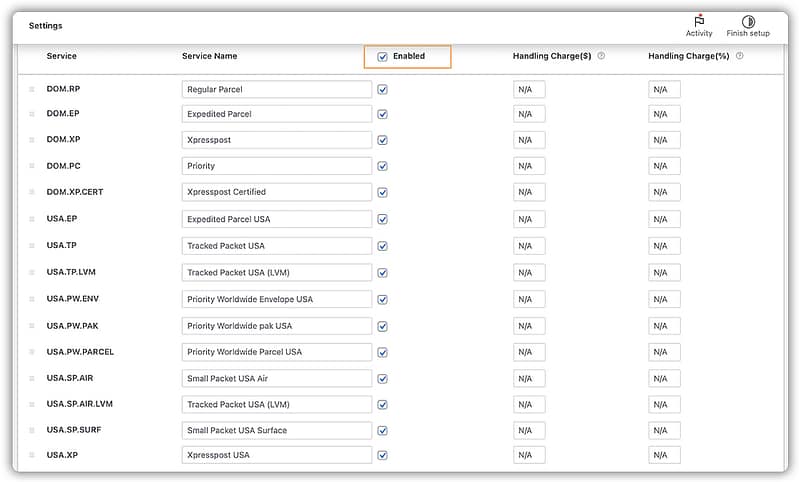Uncheck the Xpresspost Certified enabled checkbox
The height and width of the screenshot is (482, 799).
383,192
